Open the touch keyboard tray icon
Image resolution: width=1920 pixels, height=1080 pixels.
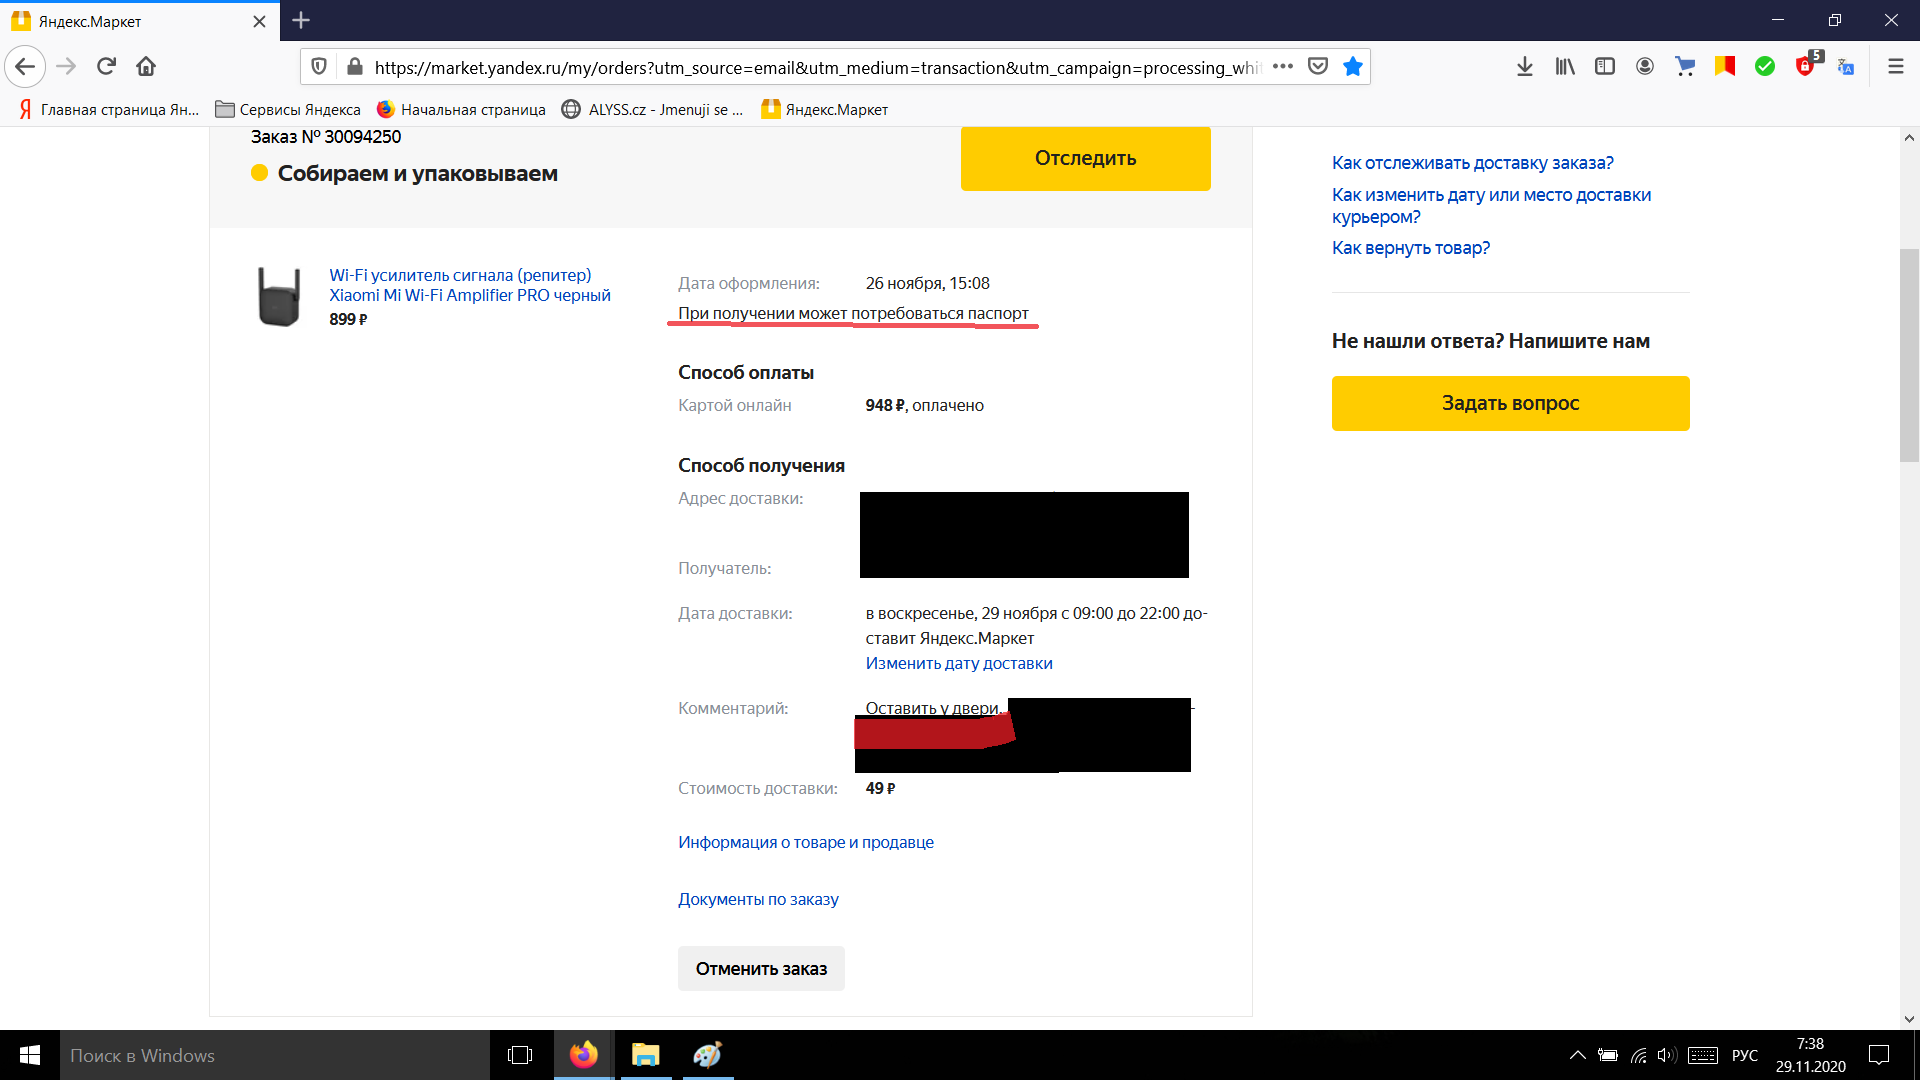click(1703, 1055)
